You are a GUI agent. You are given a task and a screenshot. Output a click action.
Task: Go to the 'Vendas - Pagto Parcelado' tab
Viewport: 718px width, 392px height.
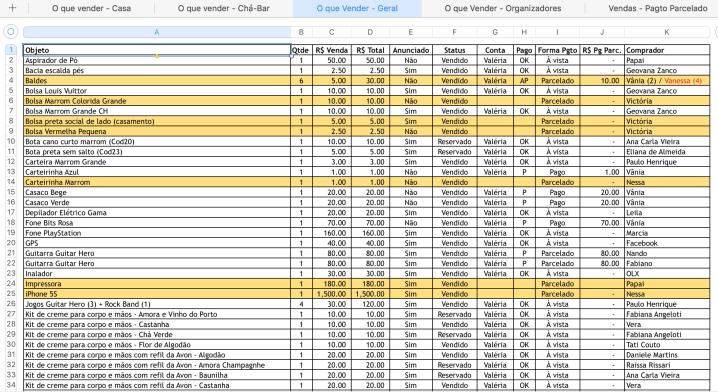[658, 8]
